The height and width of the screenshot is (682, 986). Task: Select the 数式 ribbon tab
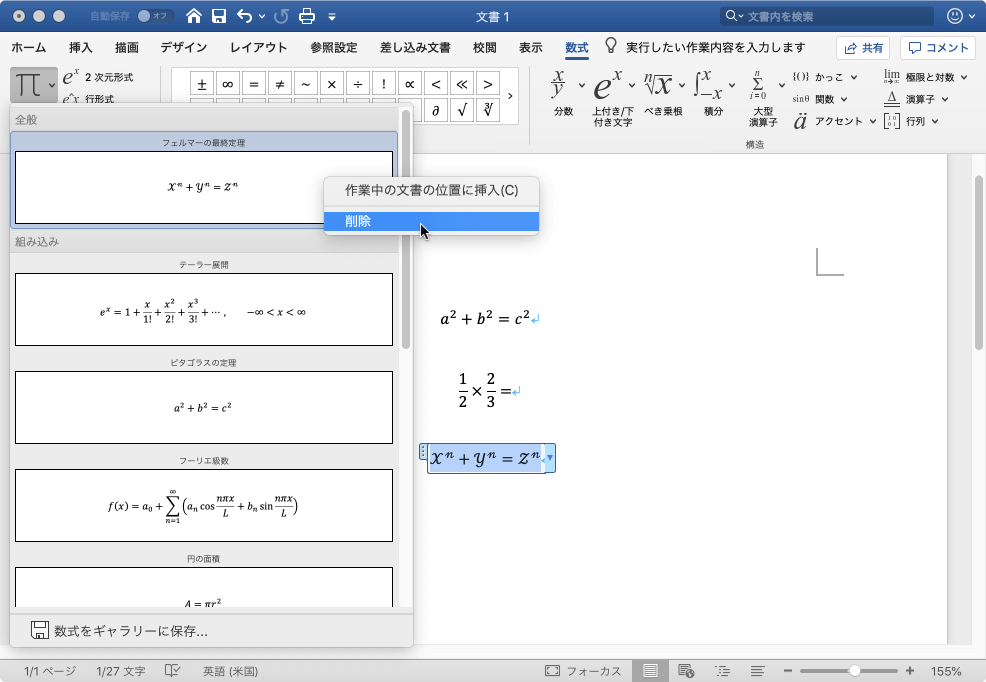coord(577,47)
